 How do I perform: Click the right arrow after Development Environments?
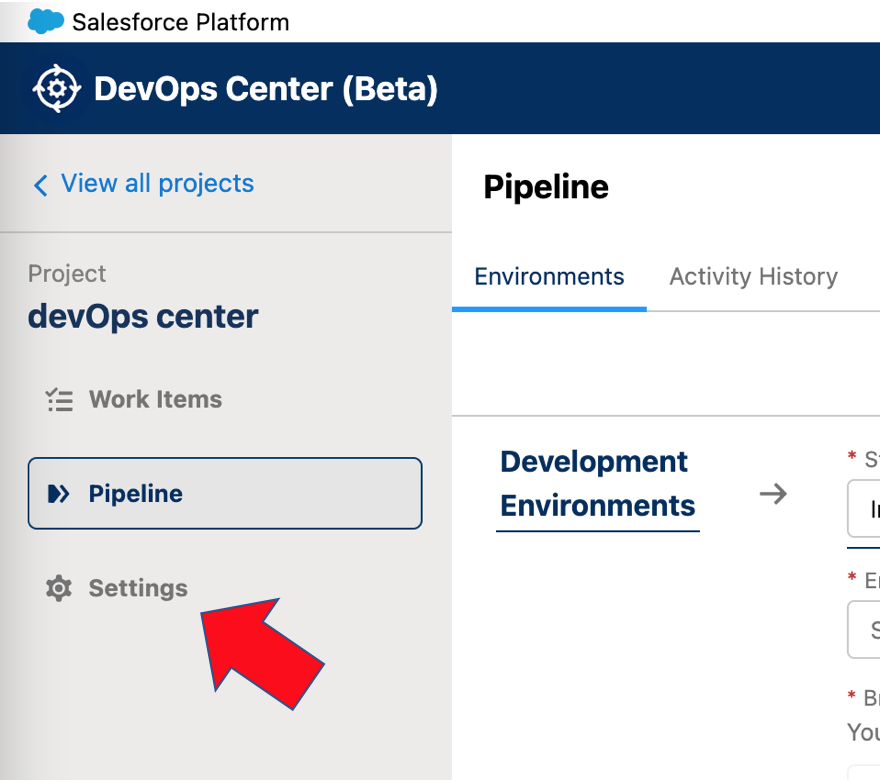(x=773, y=494)
